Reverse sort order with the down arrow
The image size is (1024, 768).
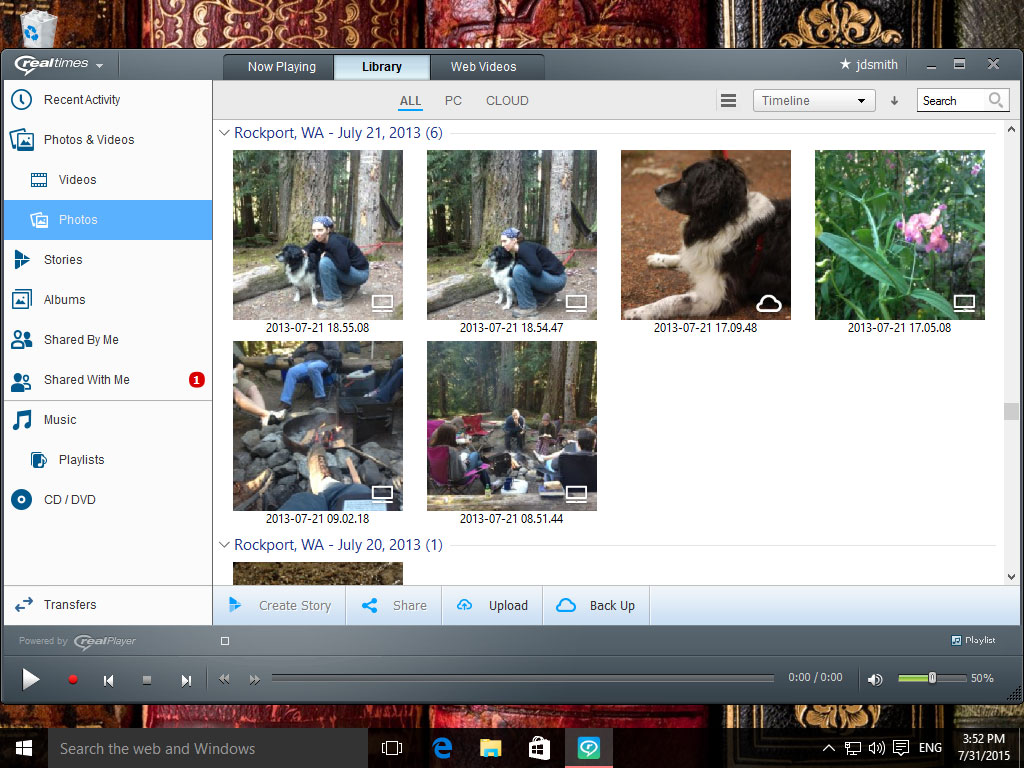(x=895, y=101)
